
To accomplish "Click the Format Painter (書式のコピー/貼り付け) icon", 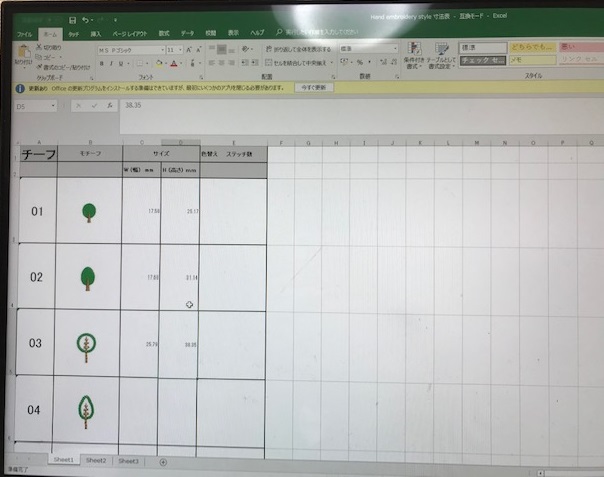I will point(39,67).
